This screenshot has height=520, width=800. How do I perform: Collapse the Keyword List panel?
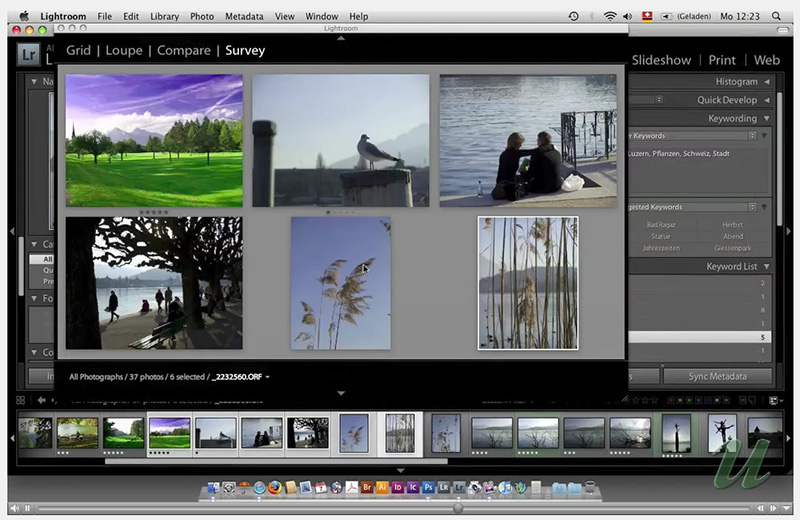(x=766, y=267)
